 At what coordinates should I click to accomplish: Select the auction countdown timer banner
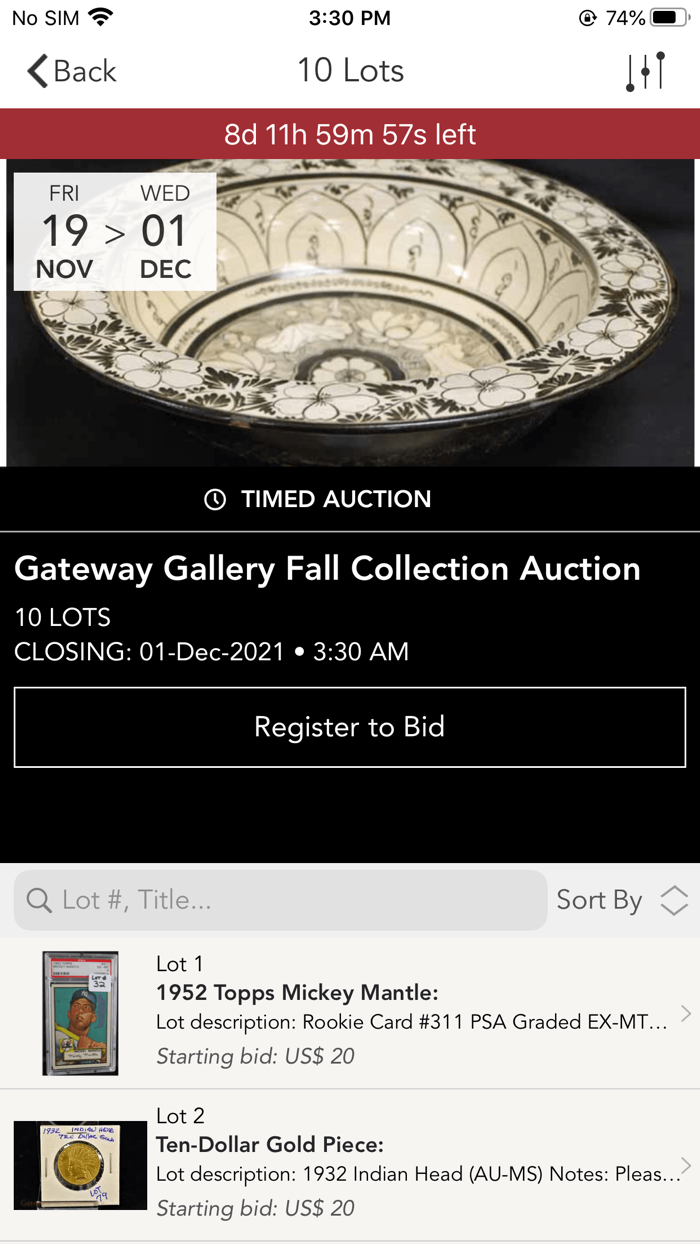pos(350,132)
